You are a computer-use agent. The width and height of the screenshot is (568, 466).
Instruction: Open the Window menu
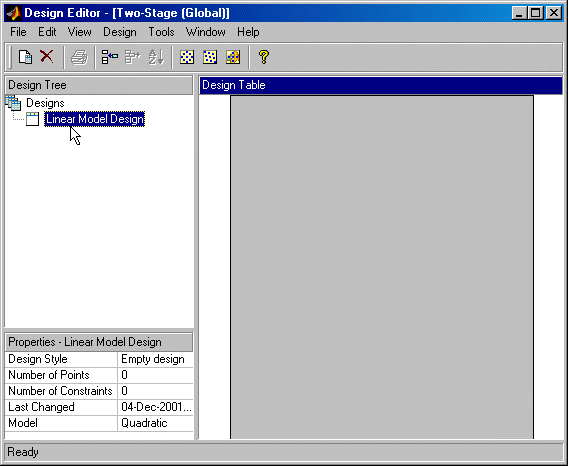205,32
